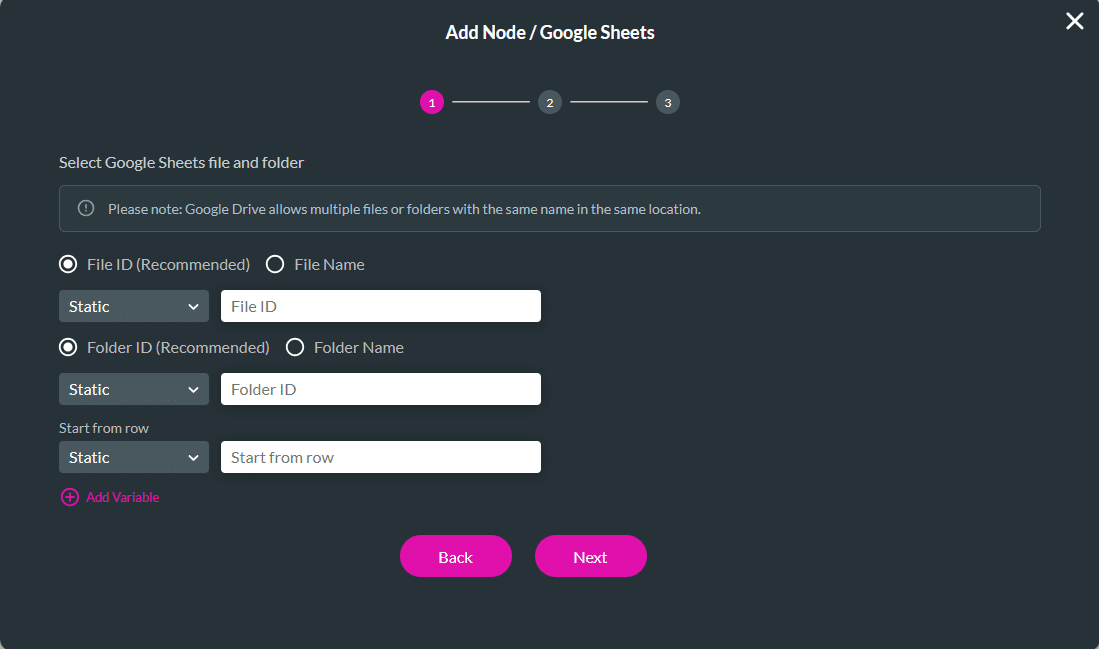Open step 3 of the wizard

(667, 101)
